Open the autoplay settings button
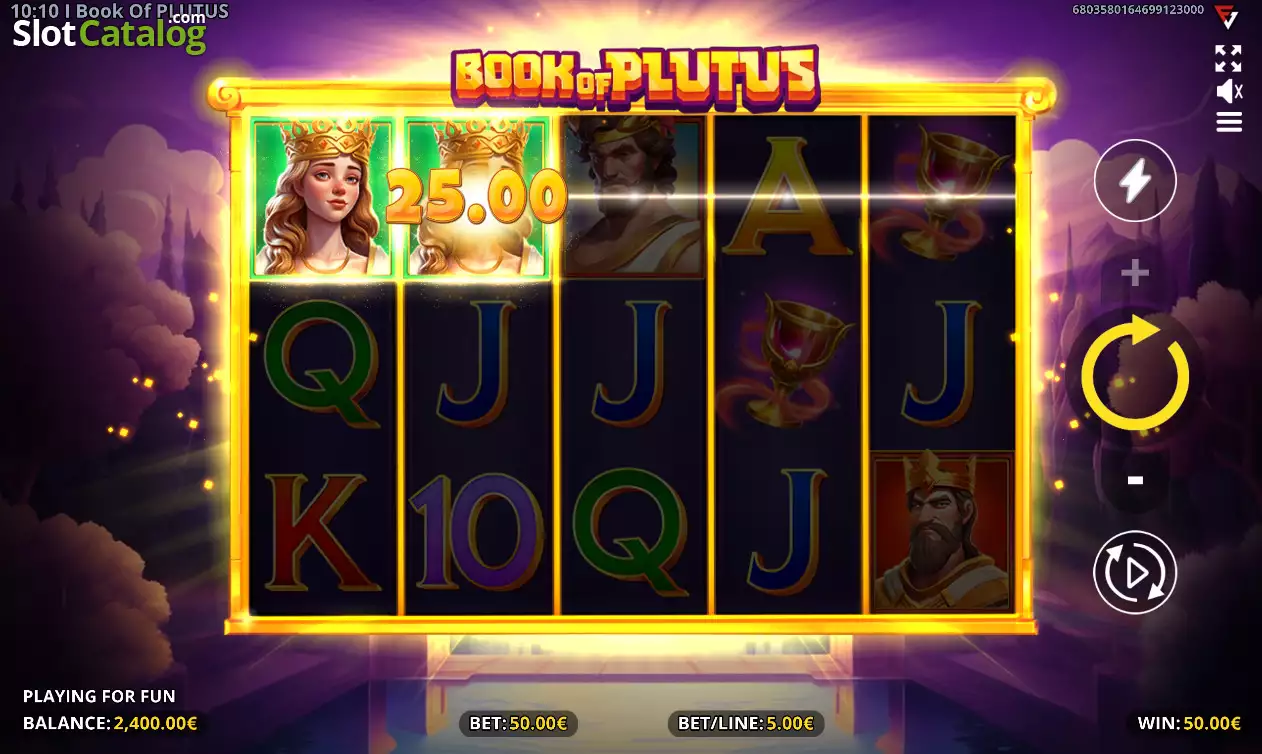The width and height of the screenshot is (1262, 754). pyautogui.click(x=1135, y=572)
